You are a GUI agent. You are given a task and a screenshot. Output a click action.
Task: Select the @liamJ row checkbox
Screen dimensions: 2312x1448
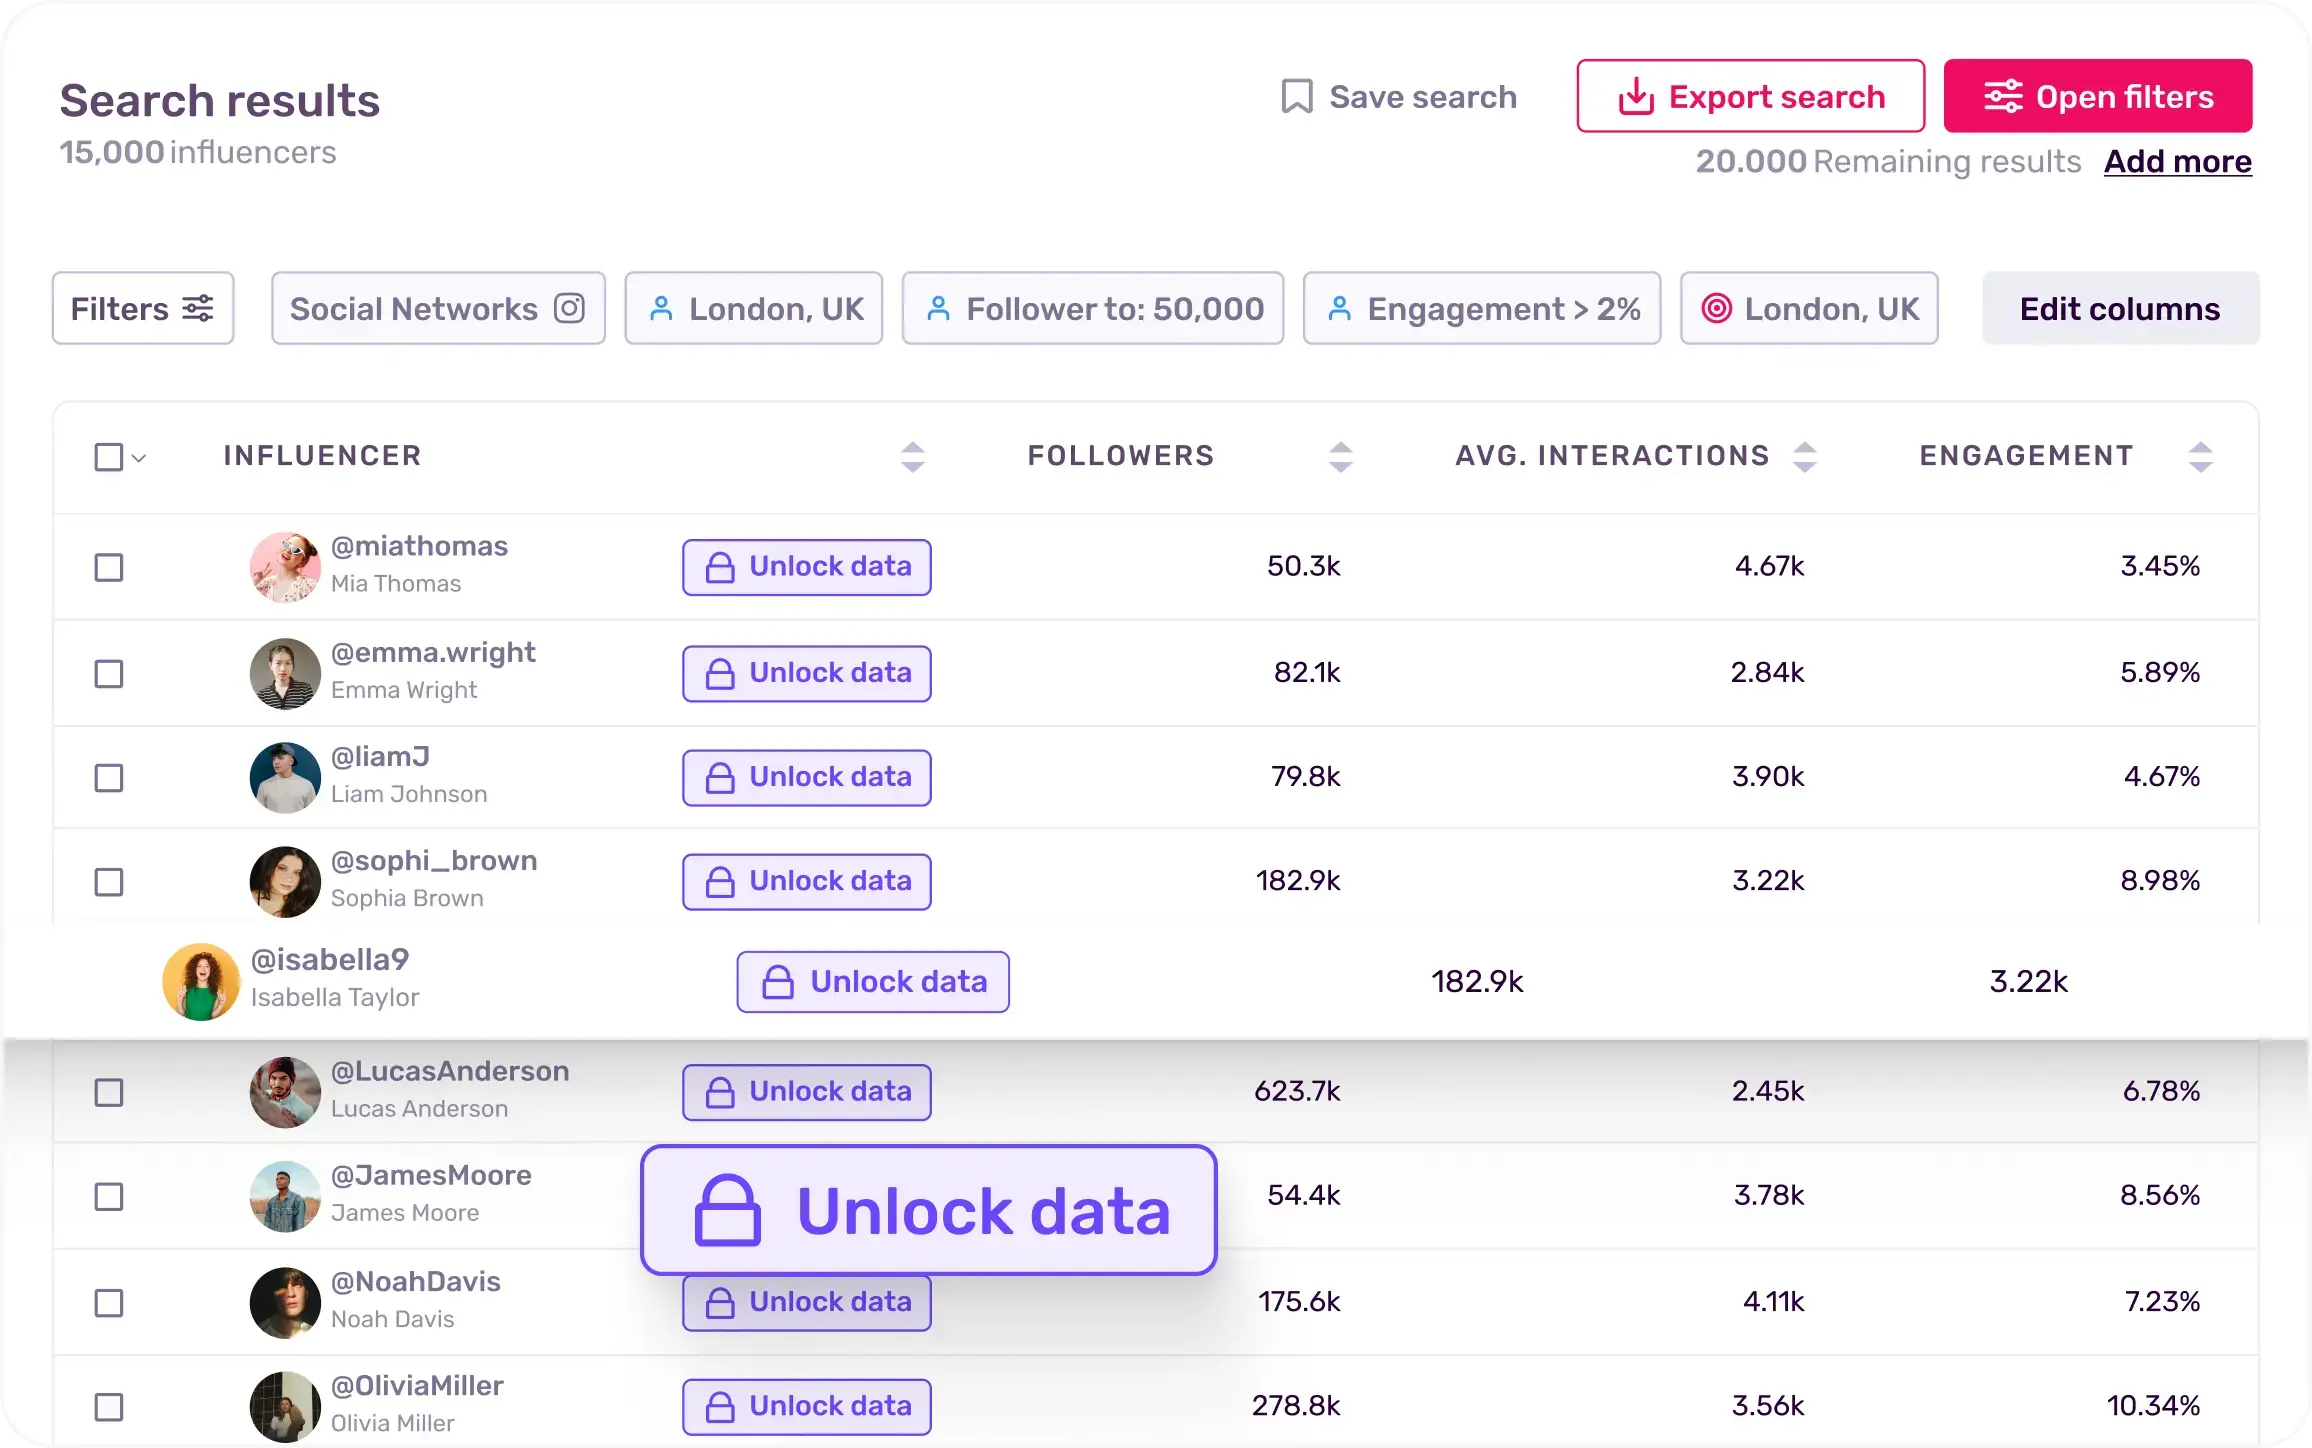(109, 778)
